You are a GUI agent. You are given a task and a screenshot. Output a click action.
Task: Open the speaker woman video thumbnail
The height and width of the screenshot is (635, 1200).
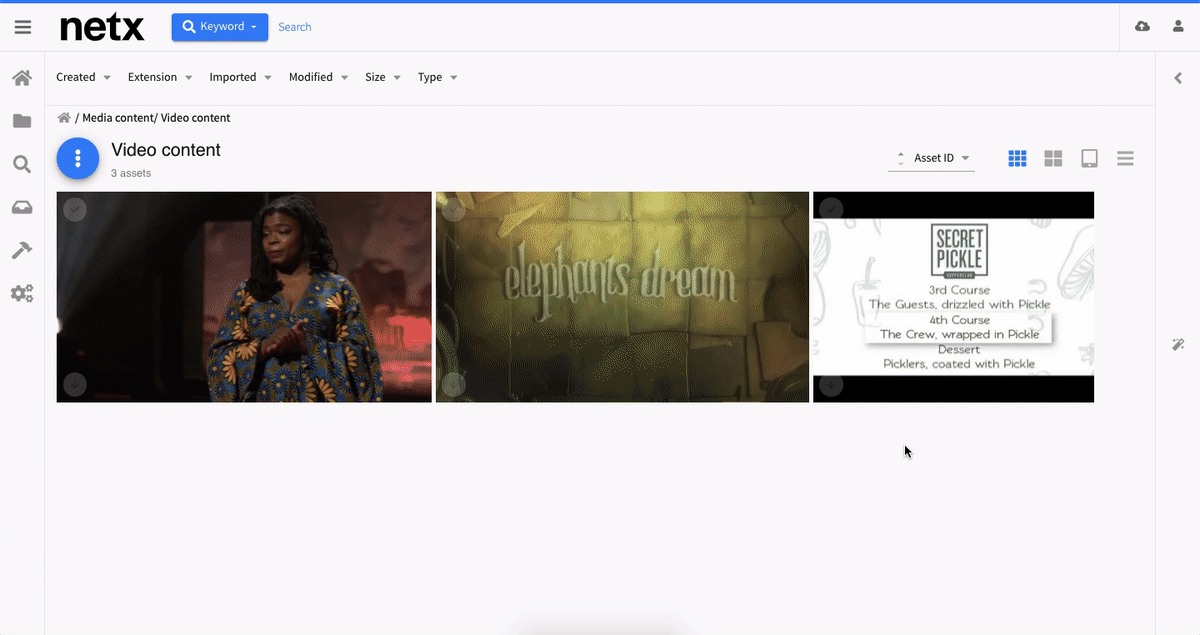[244, 297]
